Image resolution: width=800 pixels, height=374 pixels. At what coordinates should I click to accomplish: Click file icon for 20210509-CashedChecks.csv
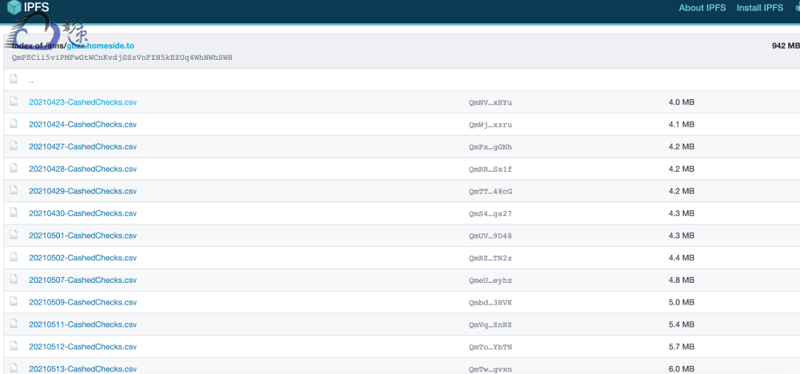[14, 301]
